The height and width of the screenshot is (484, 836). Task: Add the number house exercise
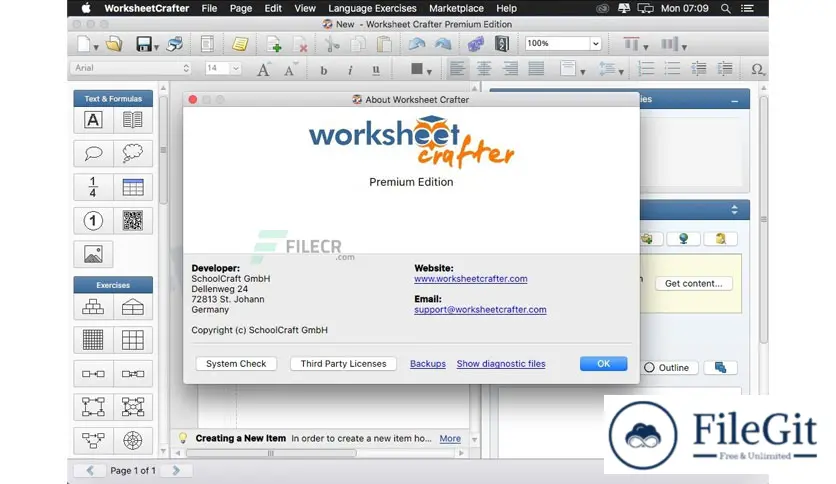pyautogui.click(x=133, y=307)
